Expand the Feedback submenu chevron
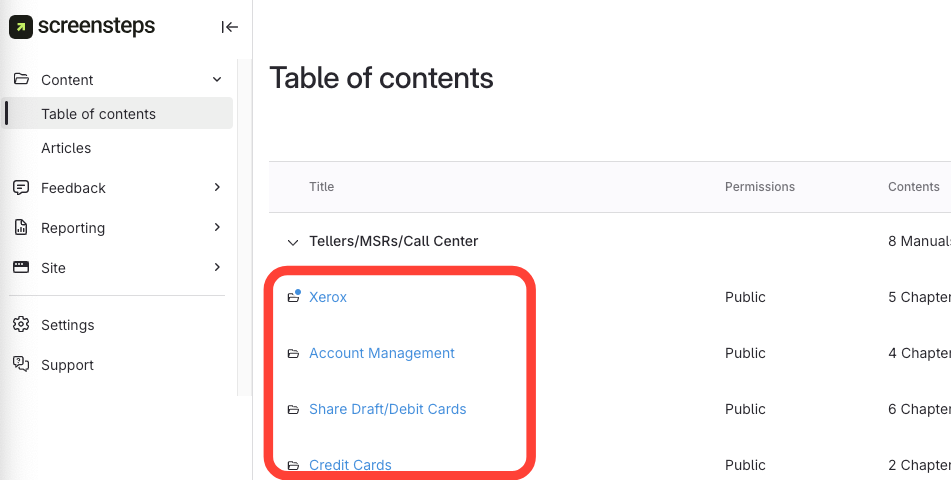The height and width of the screenshot is (480, 951). 217,187
